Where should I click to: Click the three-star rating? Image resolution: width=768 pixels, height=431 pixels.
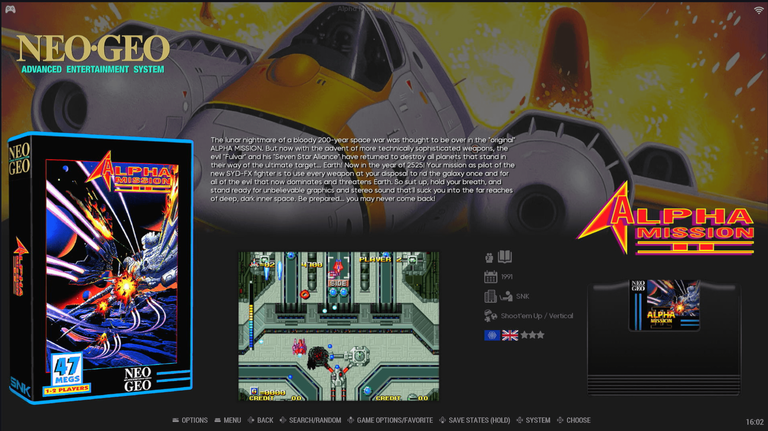(531, 335)
